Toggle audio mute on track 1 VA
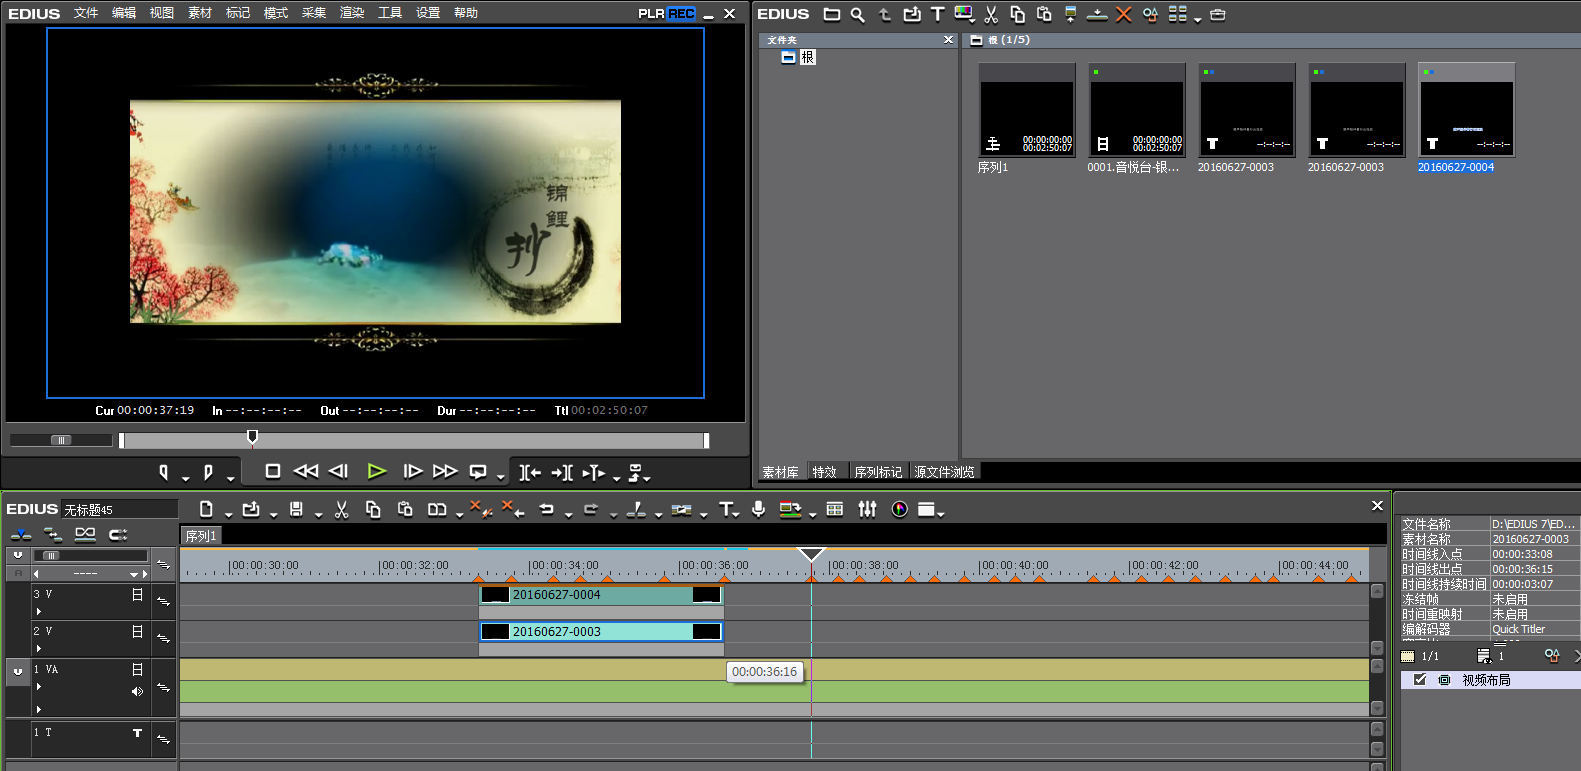The width and height of the screenshot is (1581, 771). click(137, 691)
